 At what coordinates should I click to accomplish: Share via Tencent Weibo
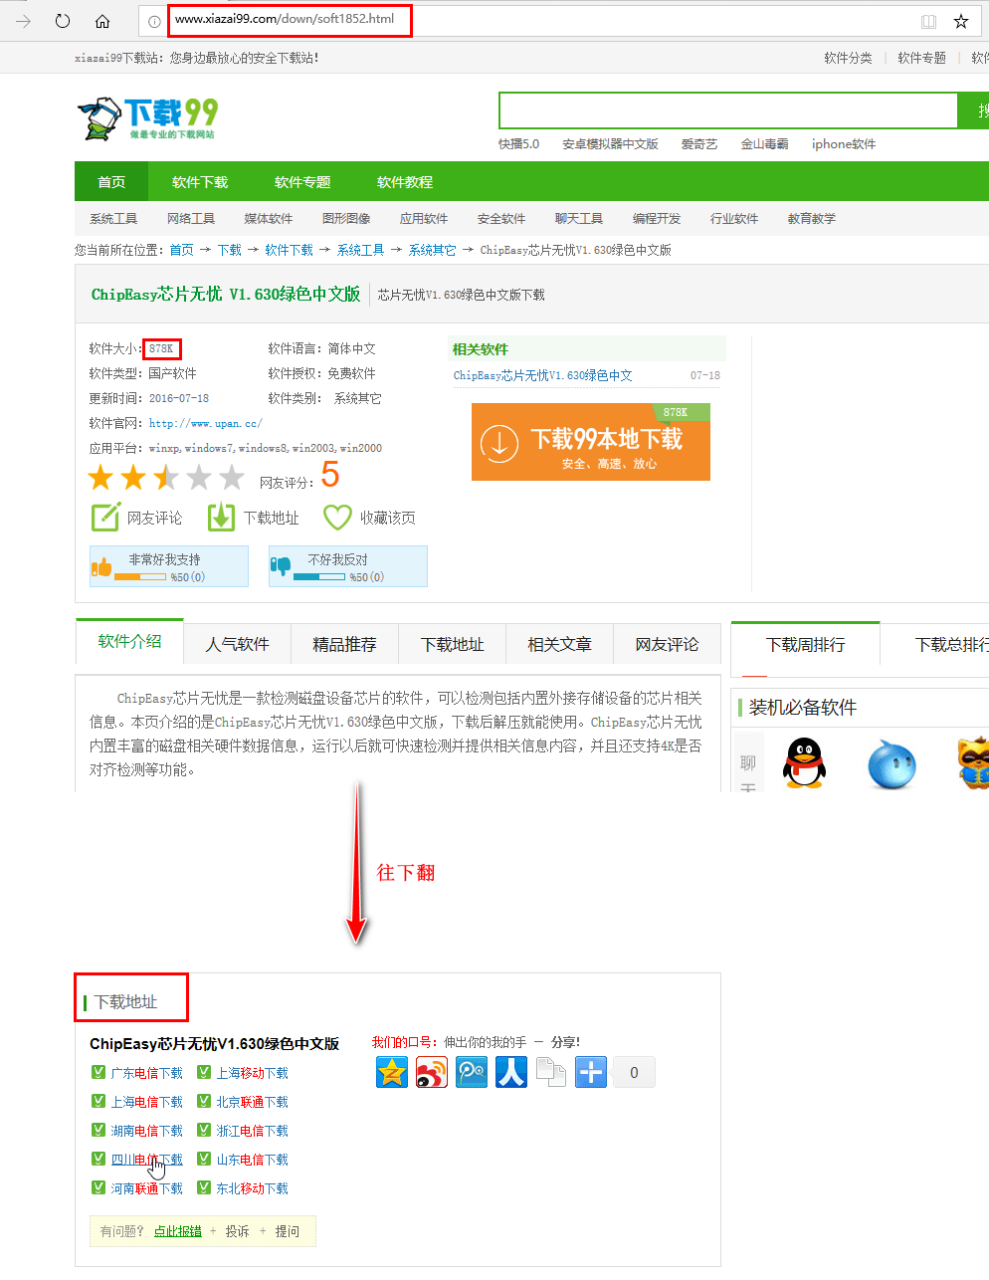[471, 1071]
